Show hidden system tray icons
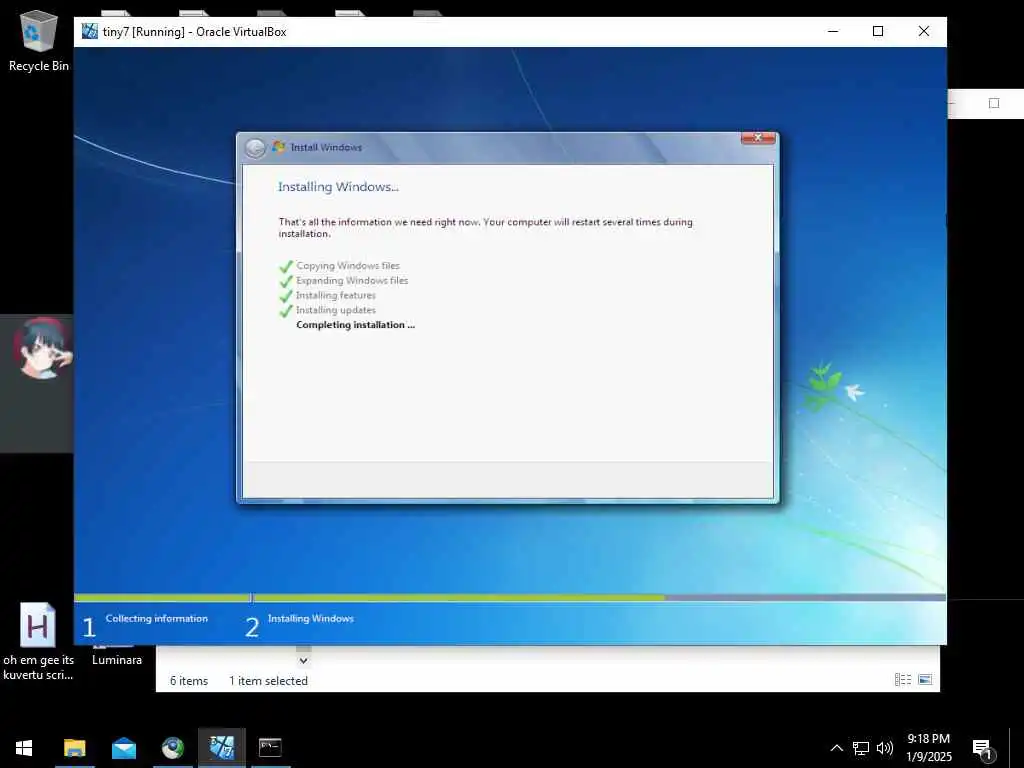The width and height of the screenshot is (1024, 768). (x=837, y=748)
